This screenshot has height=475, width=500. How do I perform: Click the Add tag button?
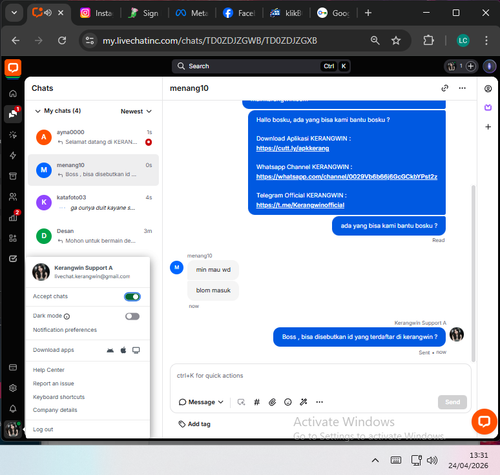coord(194,424)
